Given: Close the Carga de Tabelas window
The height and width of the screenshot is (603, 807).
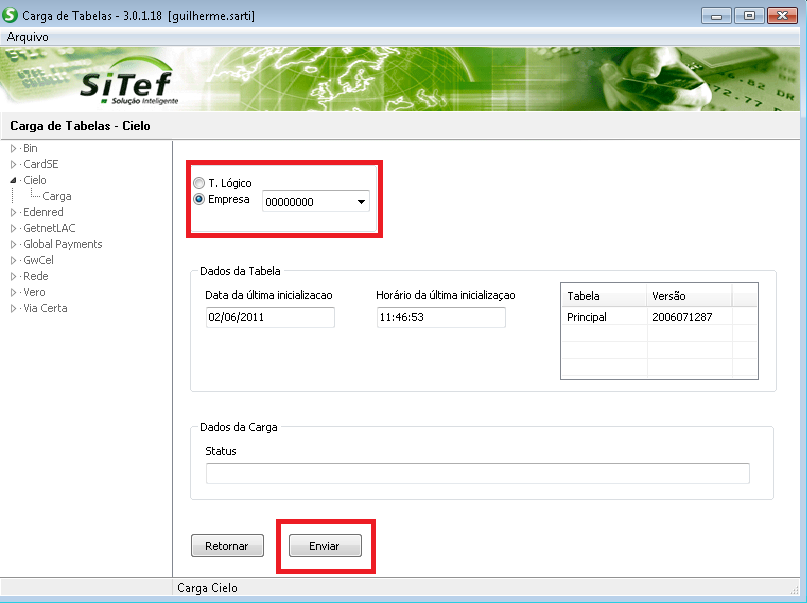Looking at the screenshot, I should 782,16.
